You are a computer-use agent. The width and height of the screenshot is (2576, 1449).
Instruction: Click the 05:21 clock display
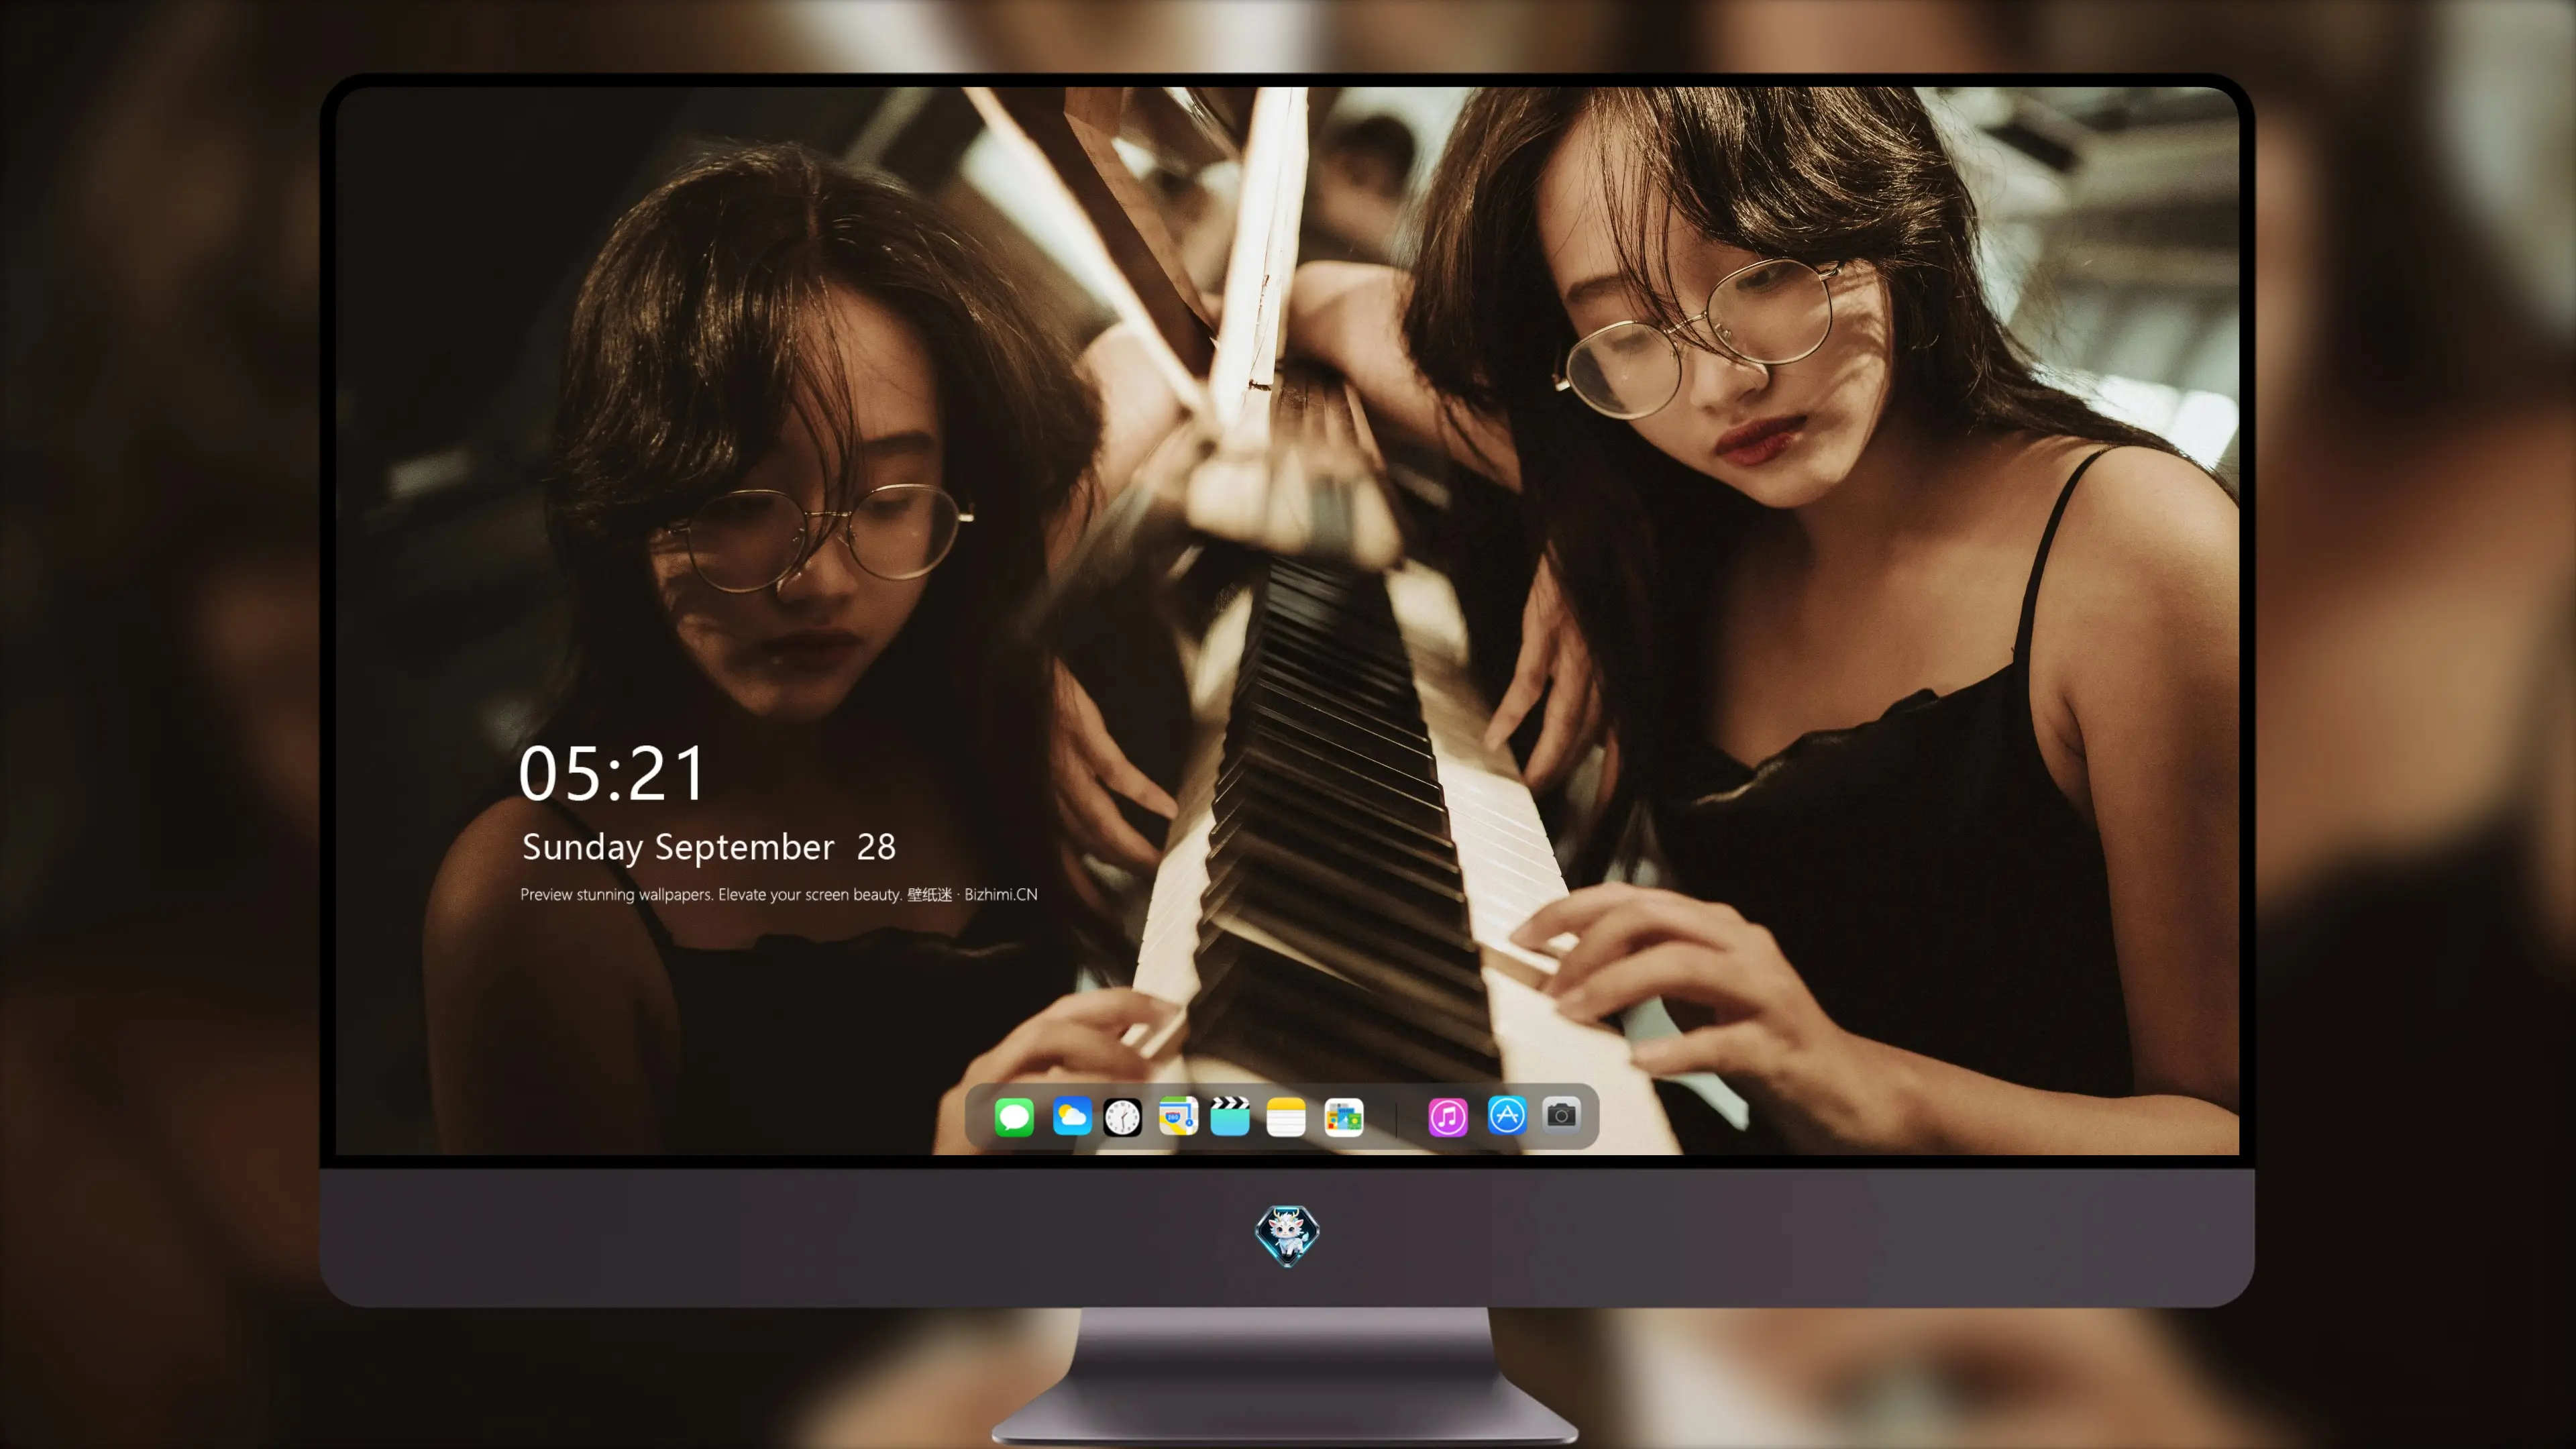[x=612, y=774]
